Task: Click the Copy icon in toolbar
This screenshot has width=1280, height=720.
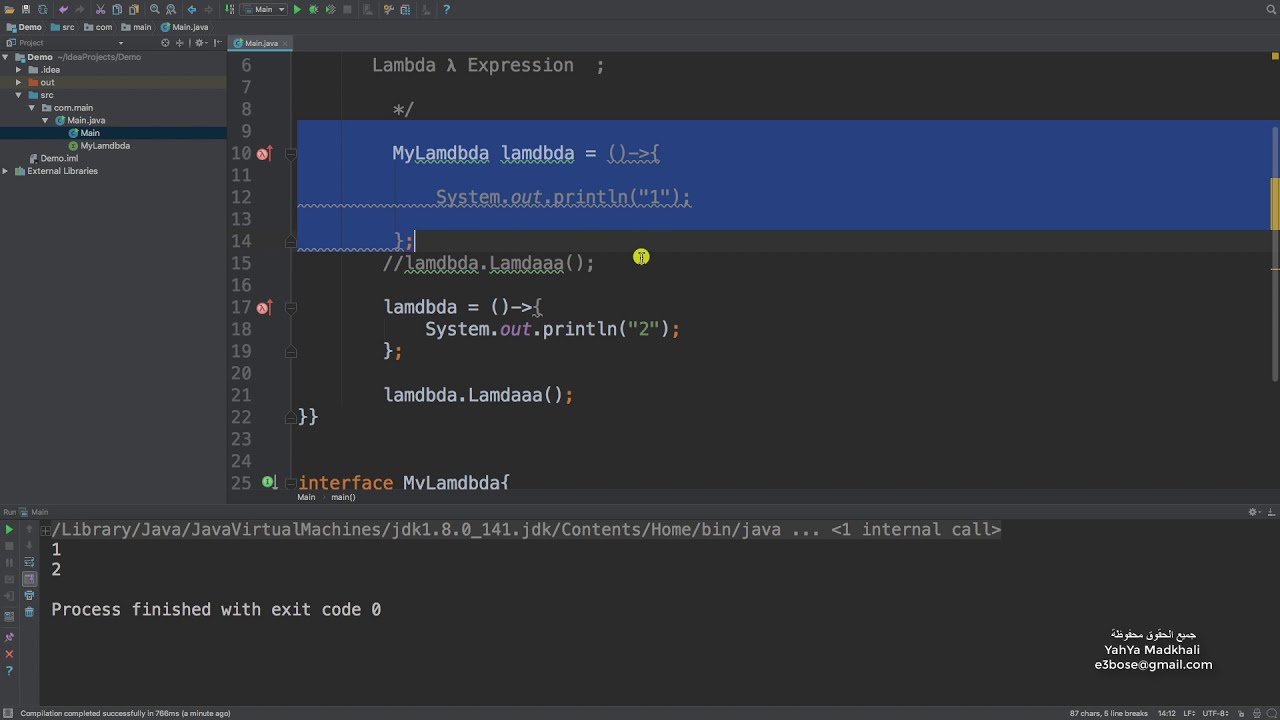Action: (x=117, y=9)
